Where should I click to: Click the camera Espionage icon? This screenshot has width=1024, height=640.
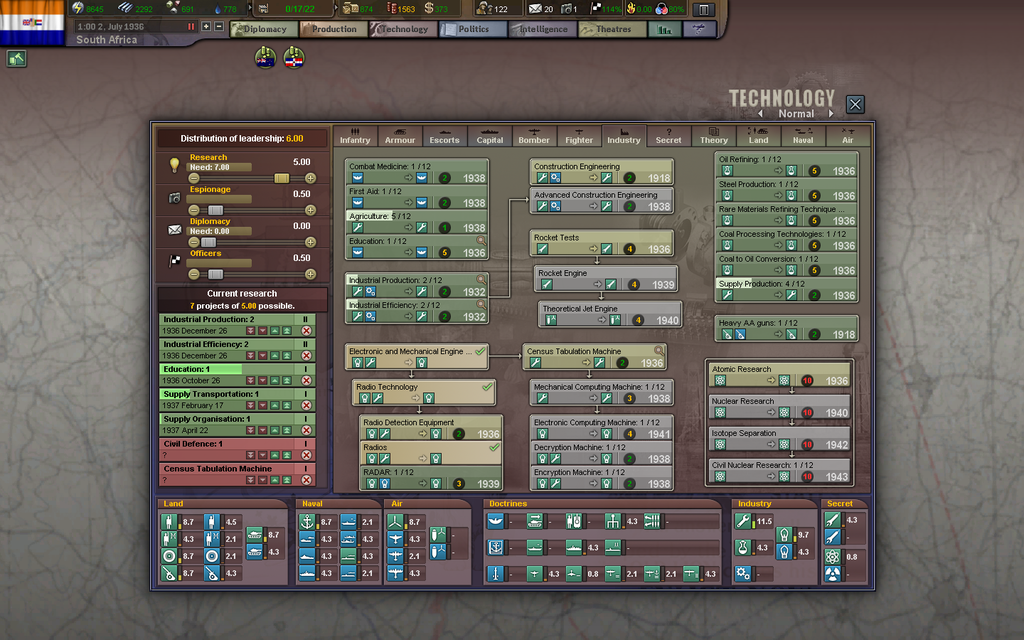coord(174,197)
